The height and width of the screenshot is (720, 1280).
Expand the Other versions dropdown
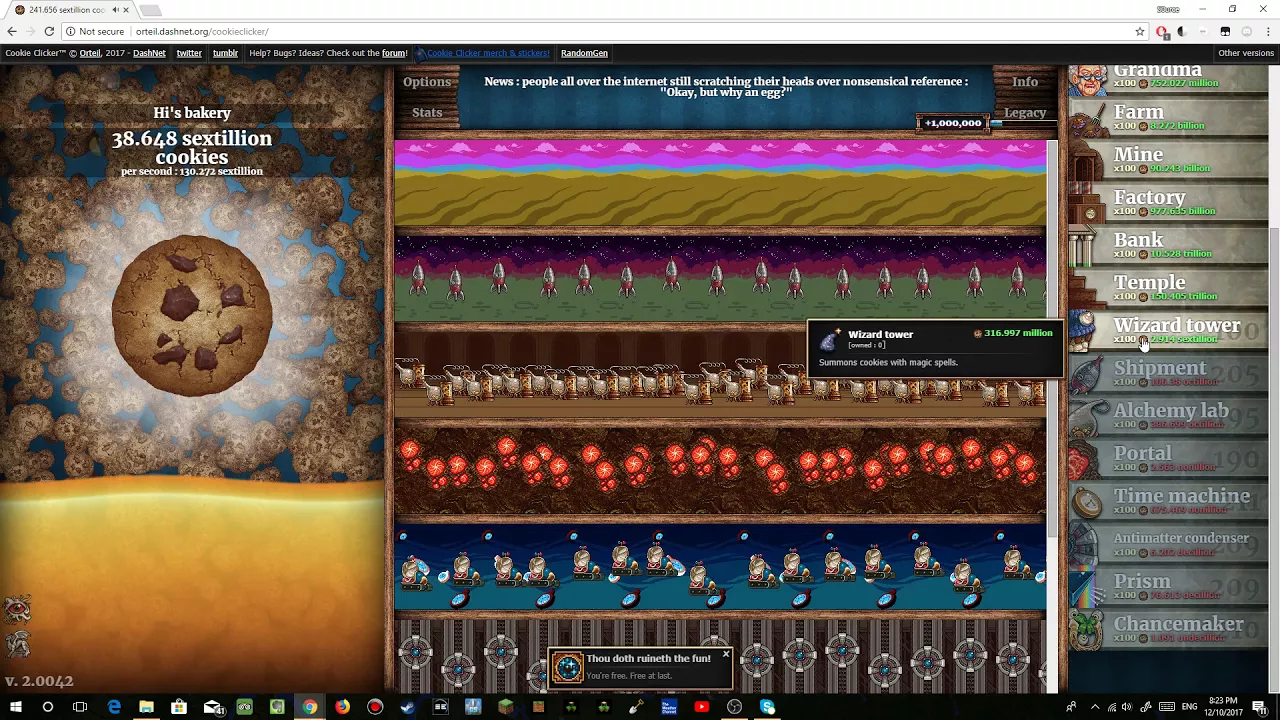(x=1246, y=53)
